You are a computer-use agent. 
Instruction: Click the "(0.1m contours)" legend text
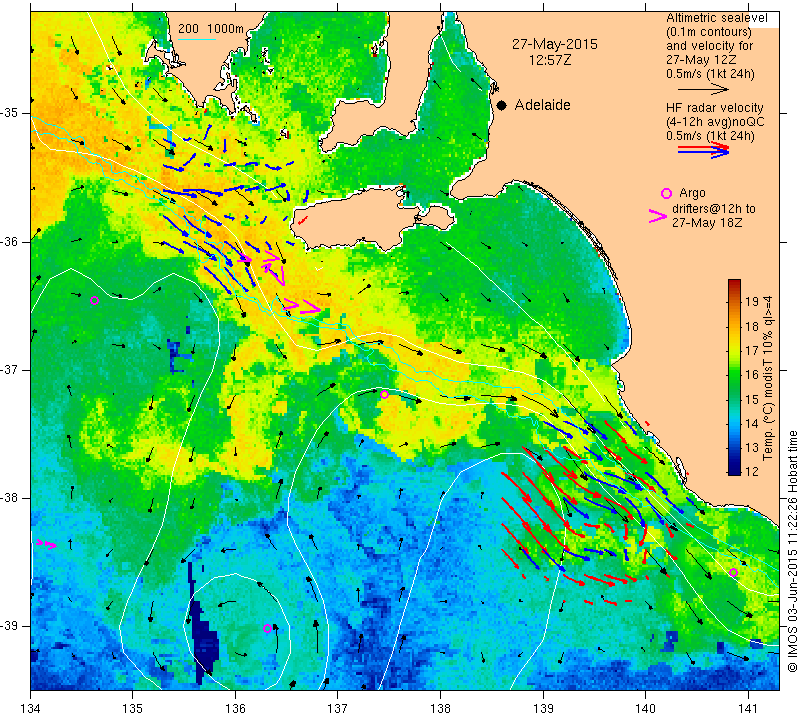709,32
